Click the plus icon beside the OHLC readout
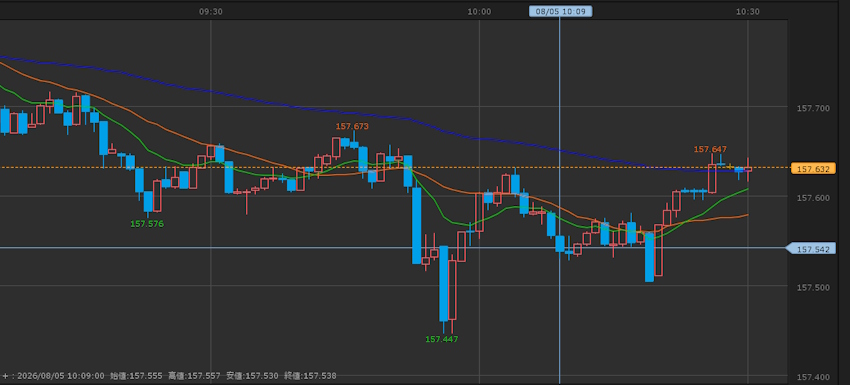The image size is (850, 385). coord(5,376)
